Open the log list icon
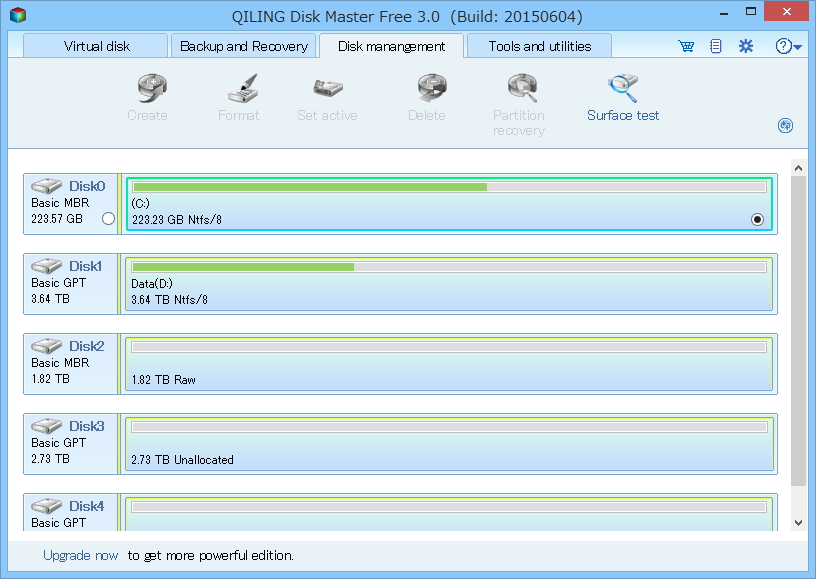This screenshot has width=816, height=579. tap(715, 45)
